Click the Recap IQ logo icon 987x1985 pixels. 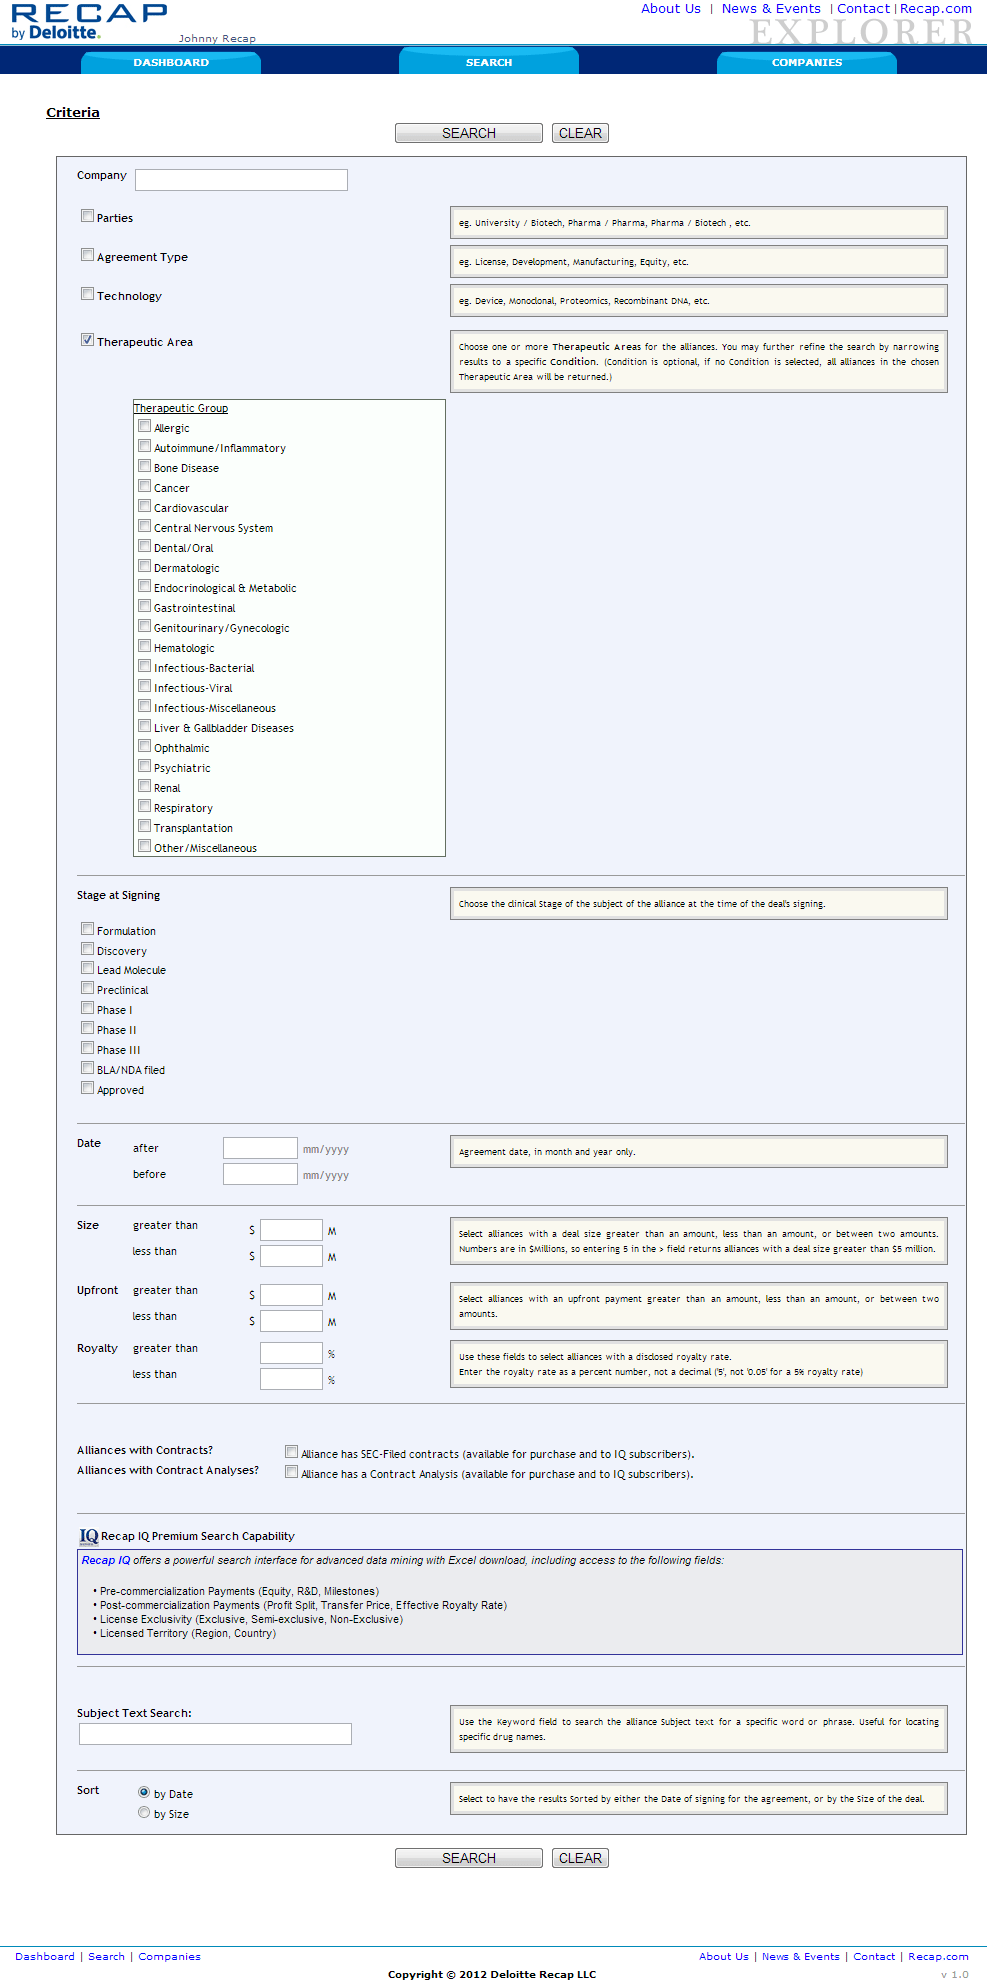tap(89, 1536)
